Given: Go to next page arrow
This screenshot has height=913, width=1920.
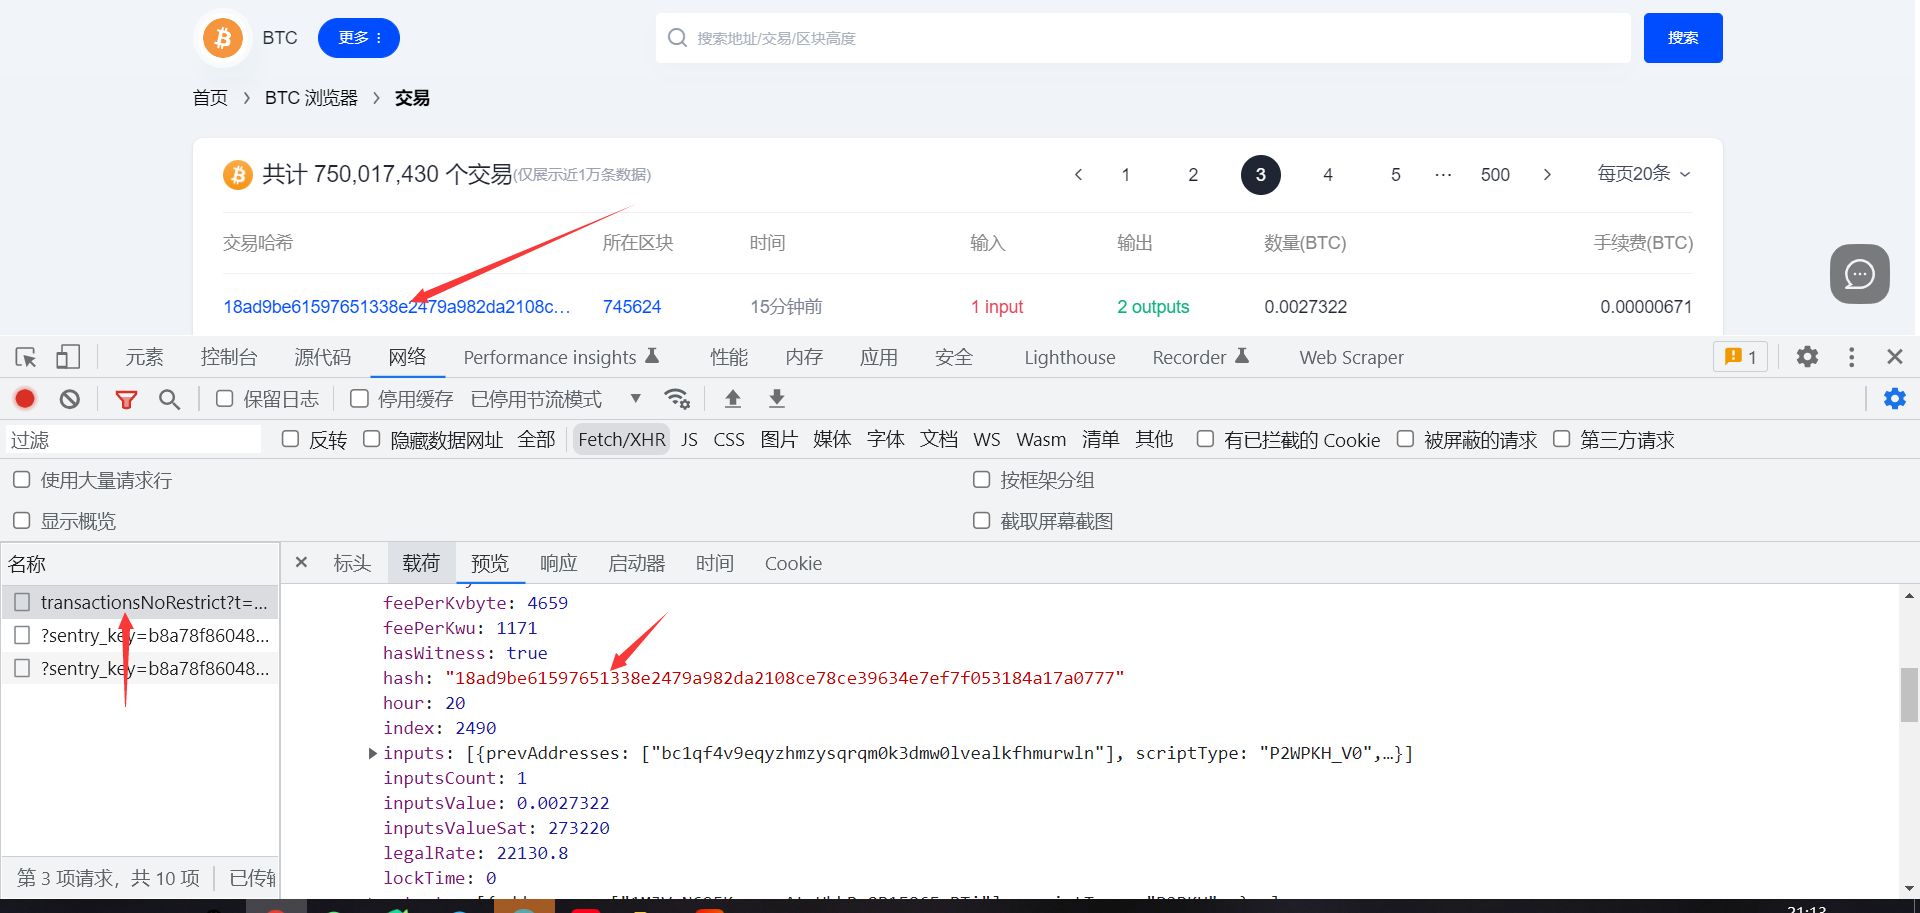Looking at the screenshot, I should point(1547,175).
